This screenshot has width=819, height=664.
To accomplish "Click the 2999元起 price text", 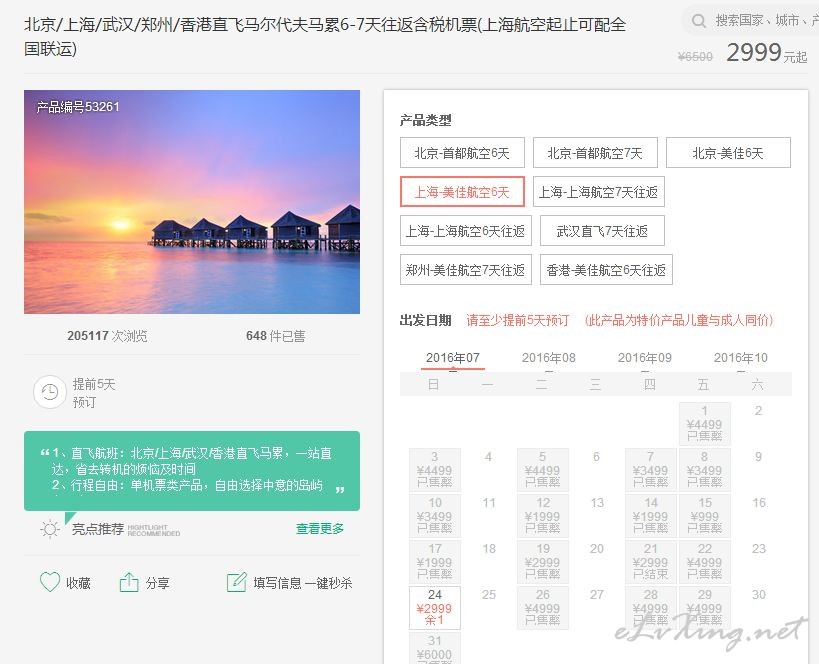I will 767,53.
